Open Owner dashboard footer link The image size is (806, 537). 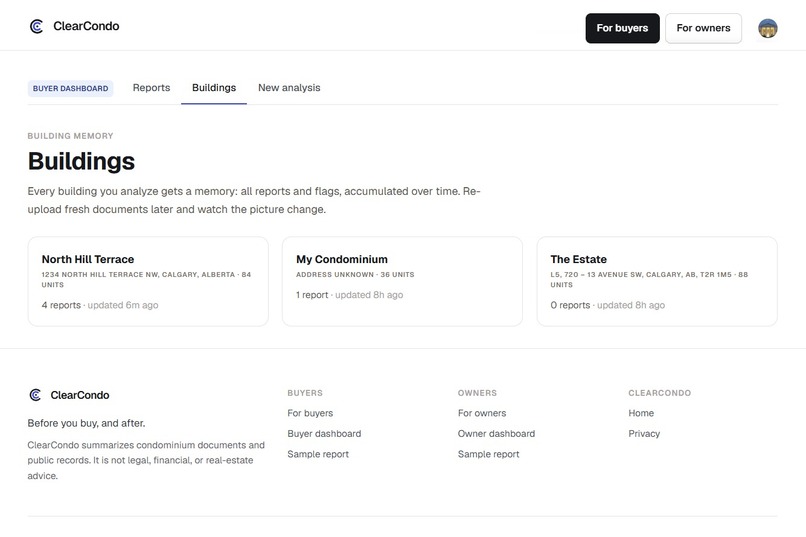pyautogui.click(x=497, y=434)
